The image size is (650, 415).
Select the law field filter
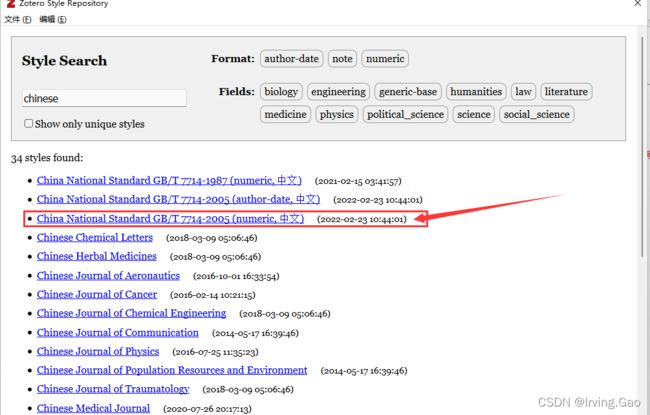tap(523, 91)
